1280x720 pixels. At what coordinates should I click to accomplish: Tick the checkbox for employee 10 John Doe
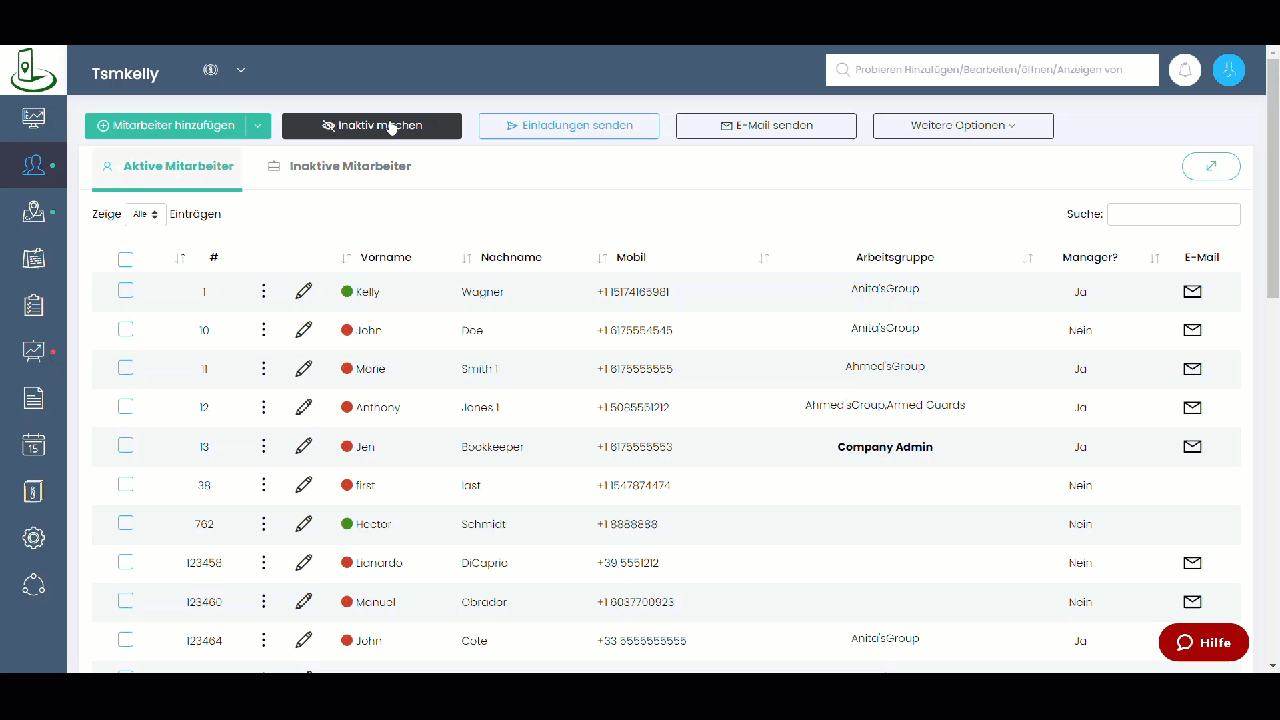(125, 328)
